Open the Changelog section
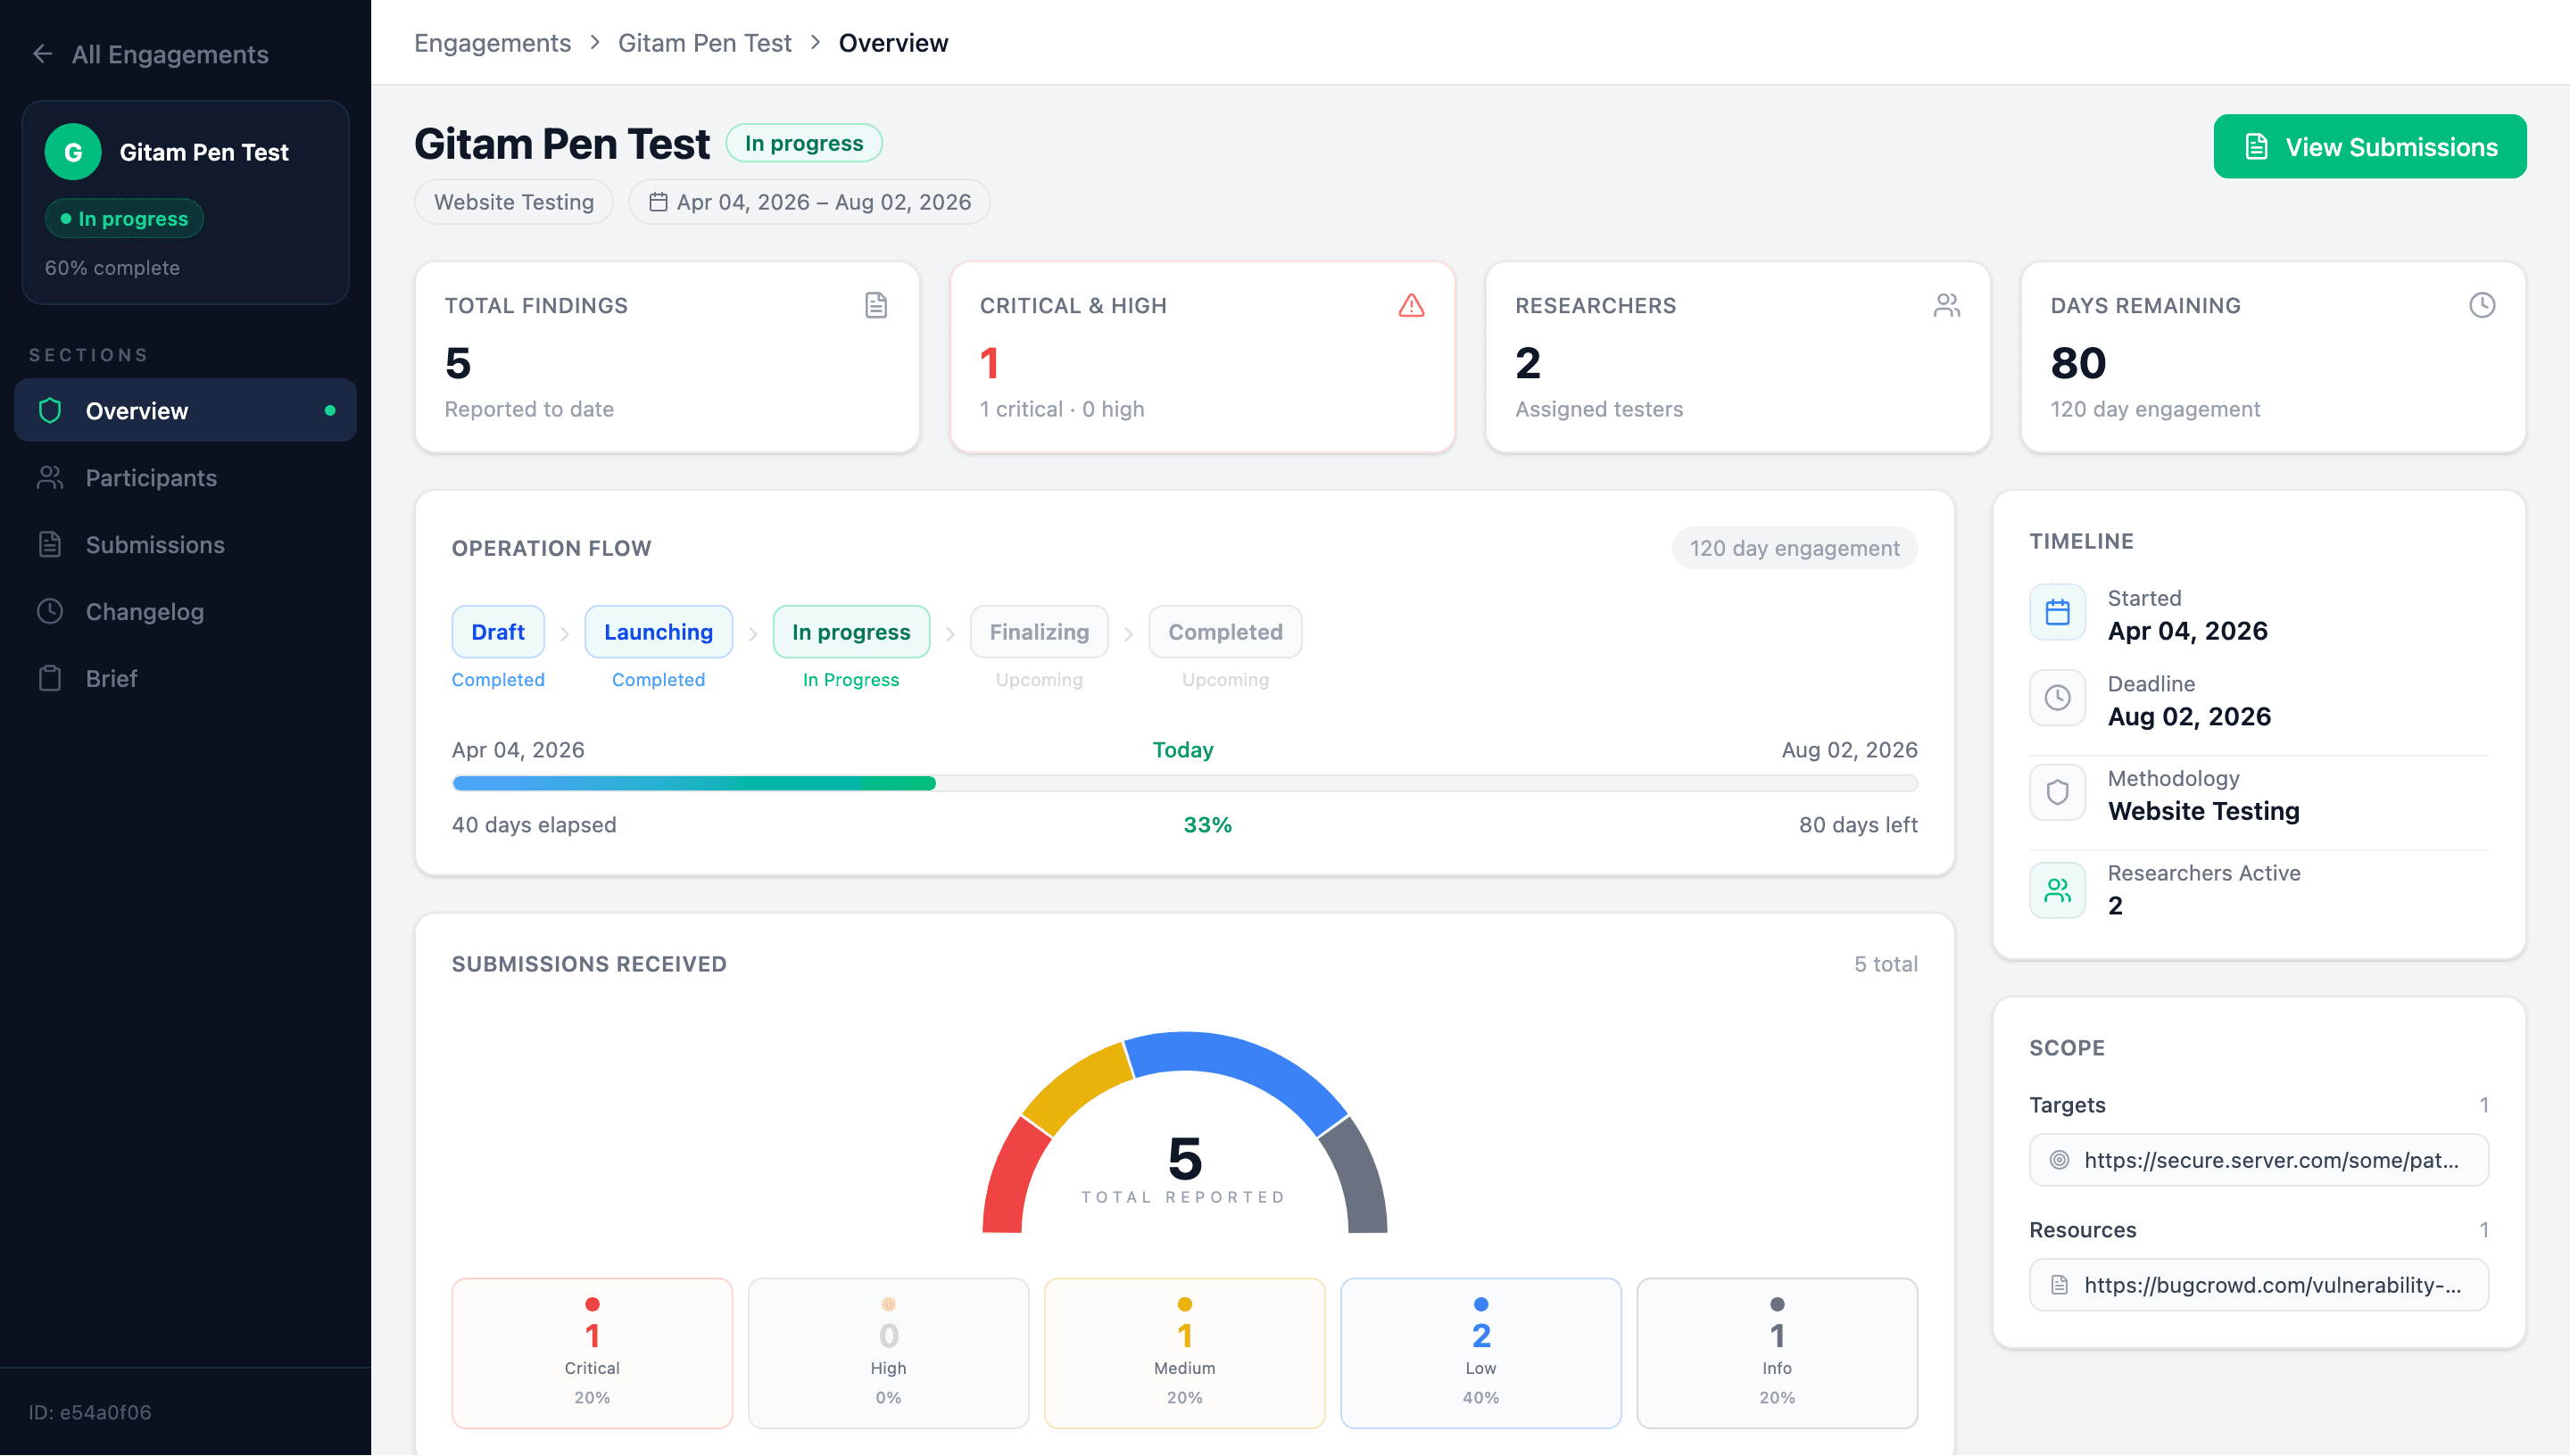The image size is (2570, 1456). tap(185, 612)
